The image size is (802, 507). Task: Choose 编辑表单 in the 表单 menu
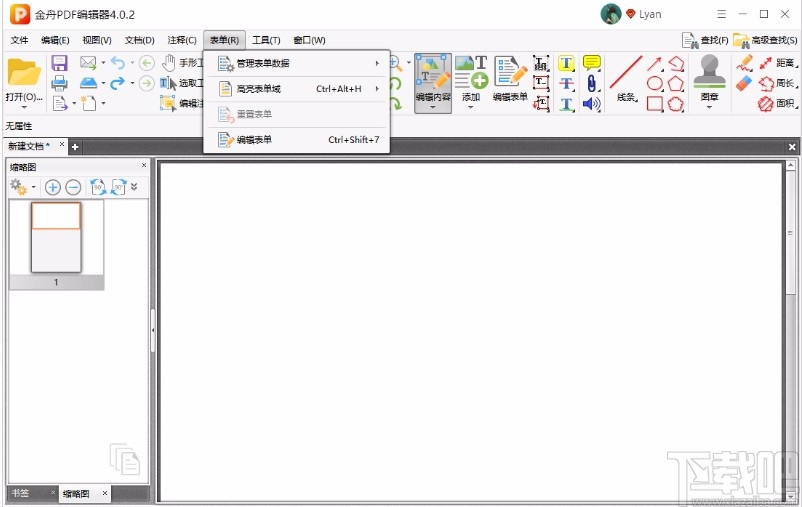point(296,140)
